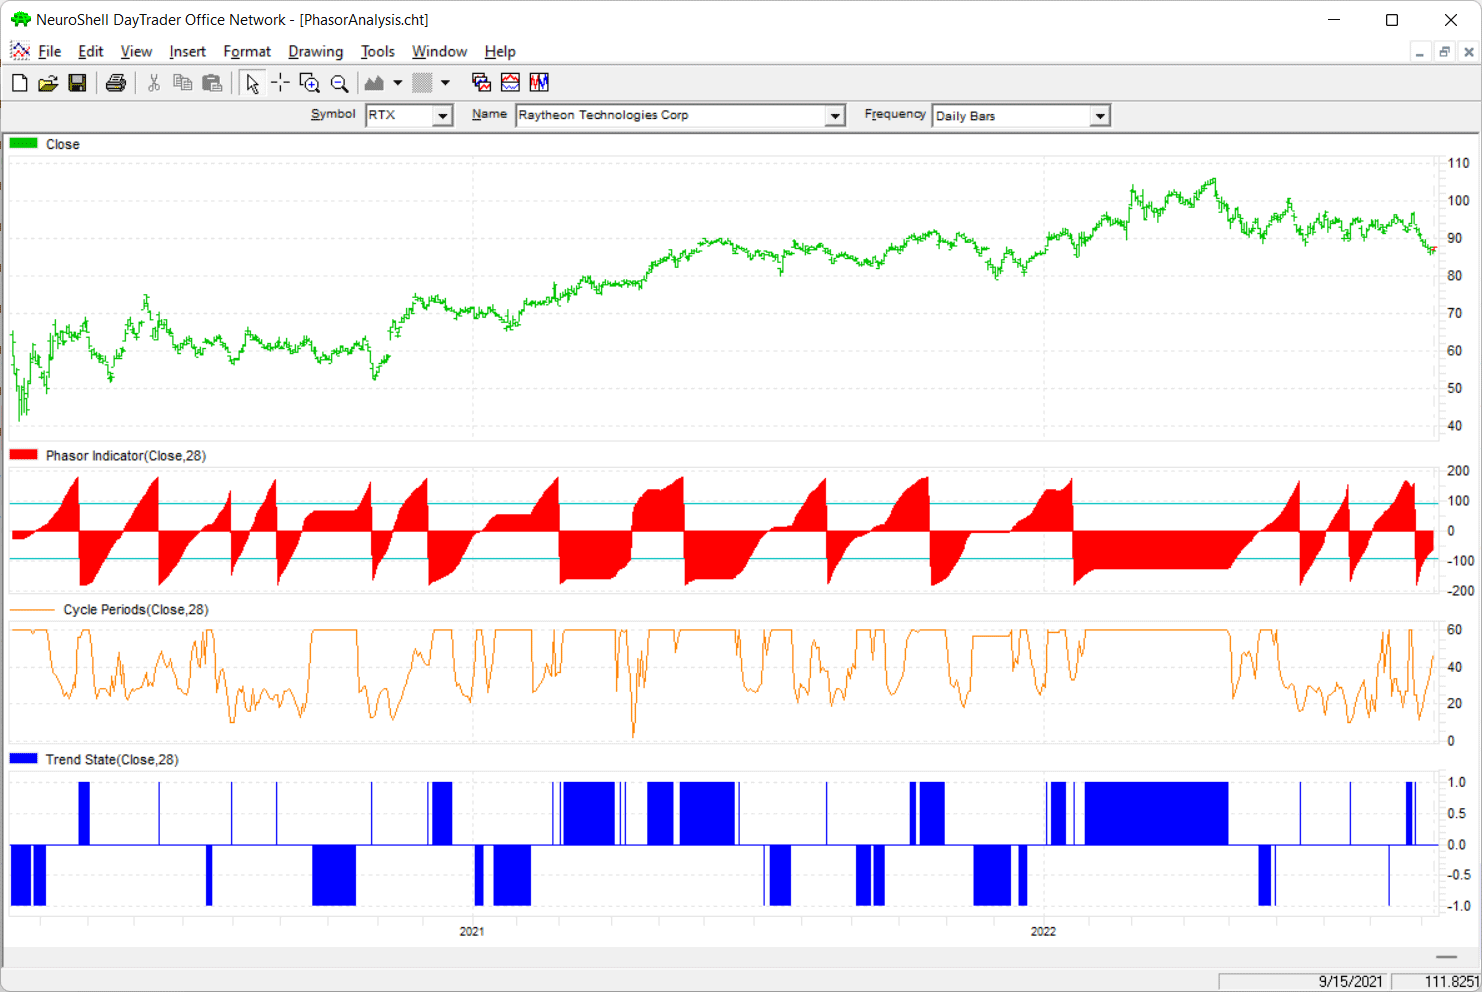Image resolution: width=1482 pixels, height=992 pixels.
Task: Open the Tools menu
Action: (378, 52)
